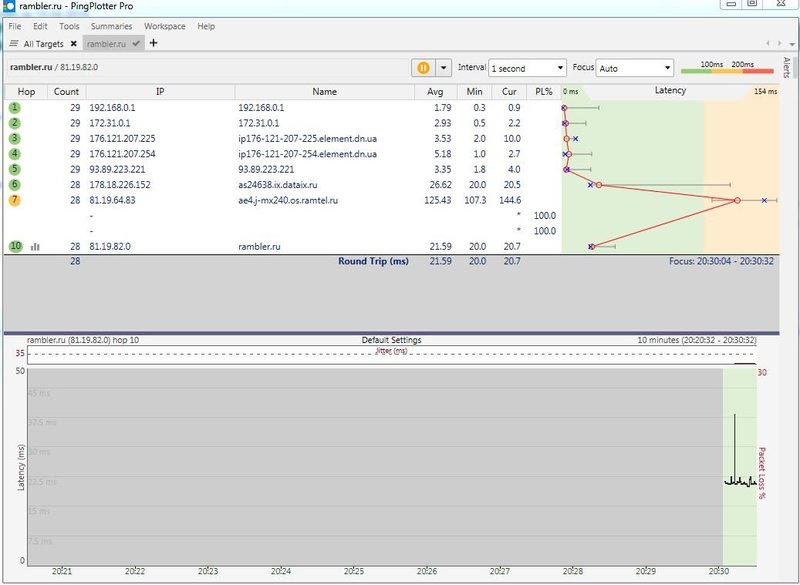Sort by the Cur column header
The height and width of the screenshot is (585, 800).
pos(509,92)
